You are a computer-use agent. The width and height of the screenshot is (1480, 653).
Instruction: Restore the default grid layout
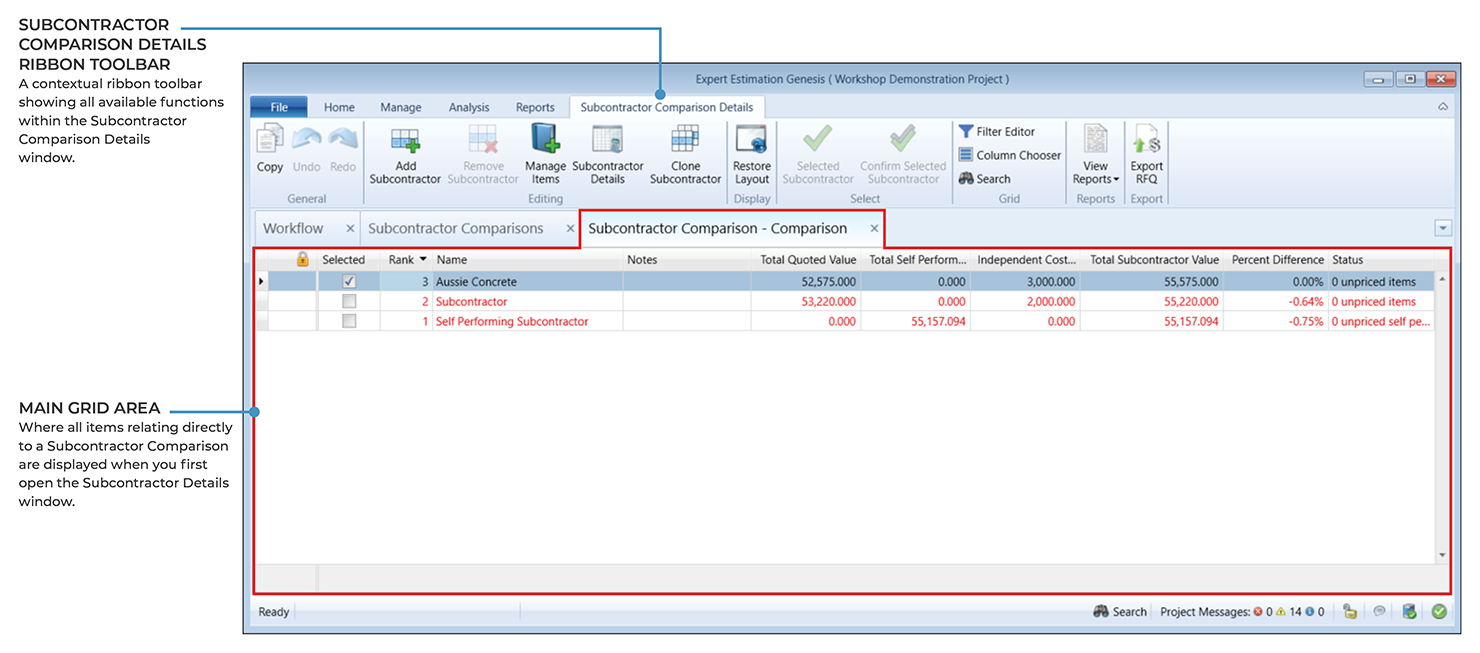click(751, 140)
